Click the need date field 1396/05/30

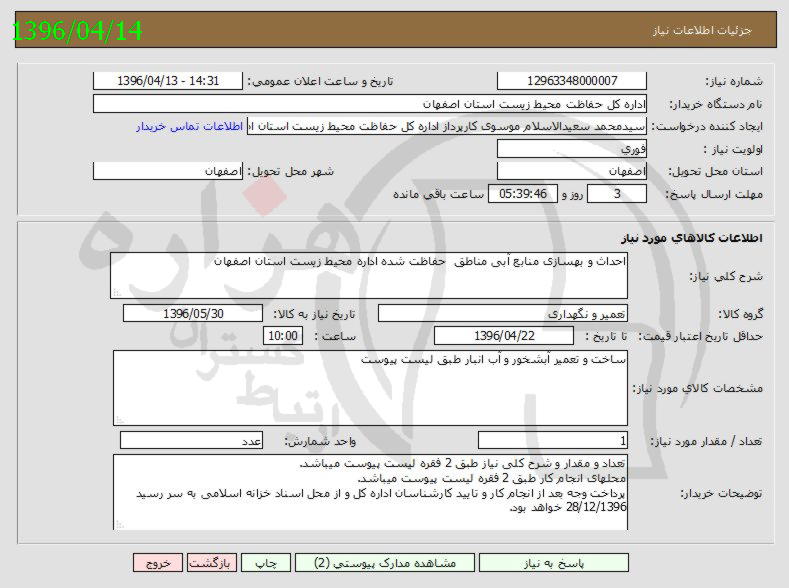193,313
